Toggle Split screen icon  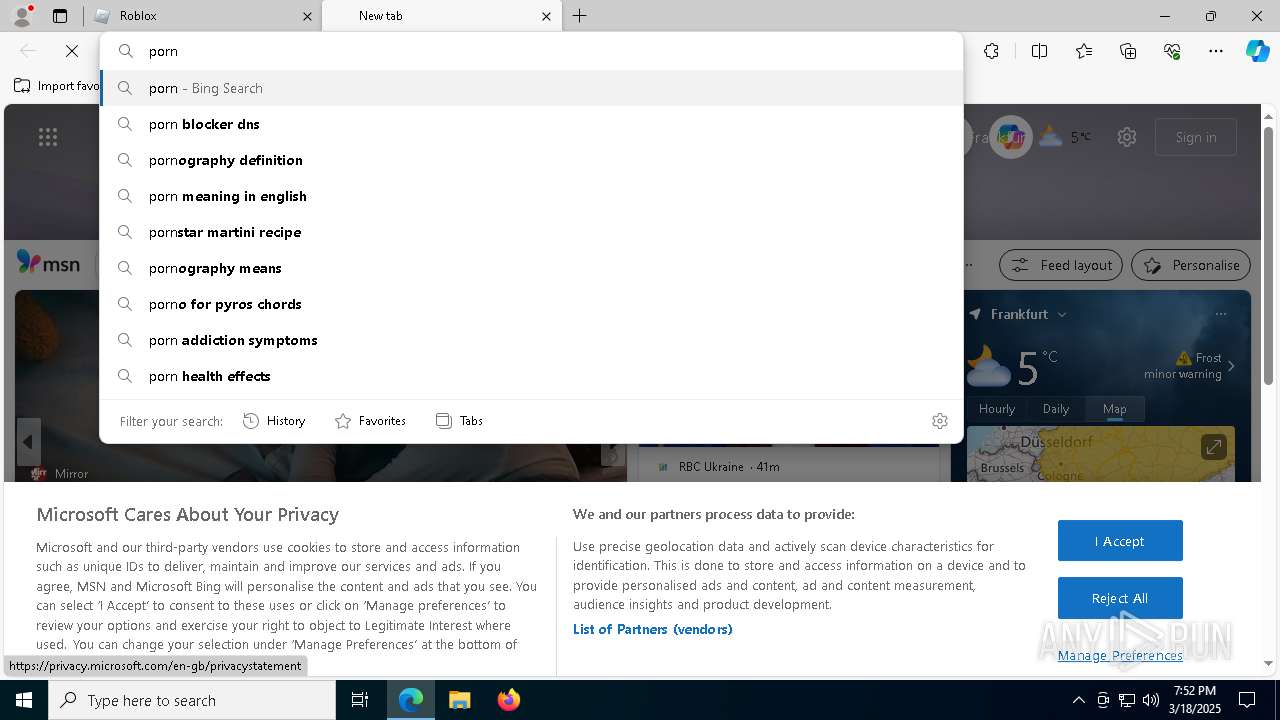[x=1039, y=51]
